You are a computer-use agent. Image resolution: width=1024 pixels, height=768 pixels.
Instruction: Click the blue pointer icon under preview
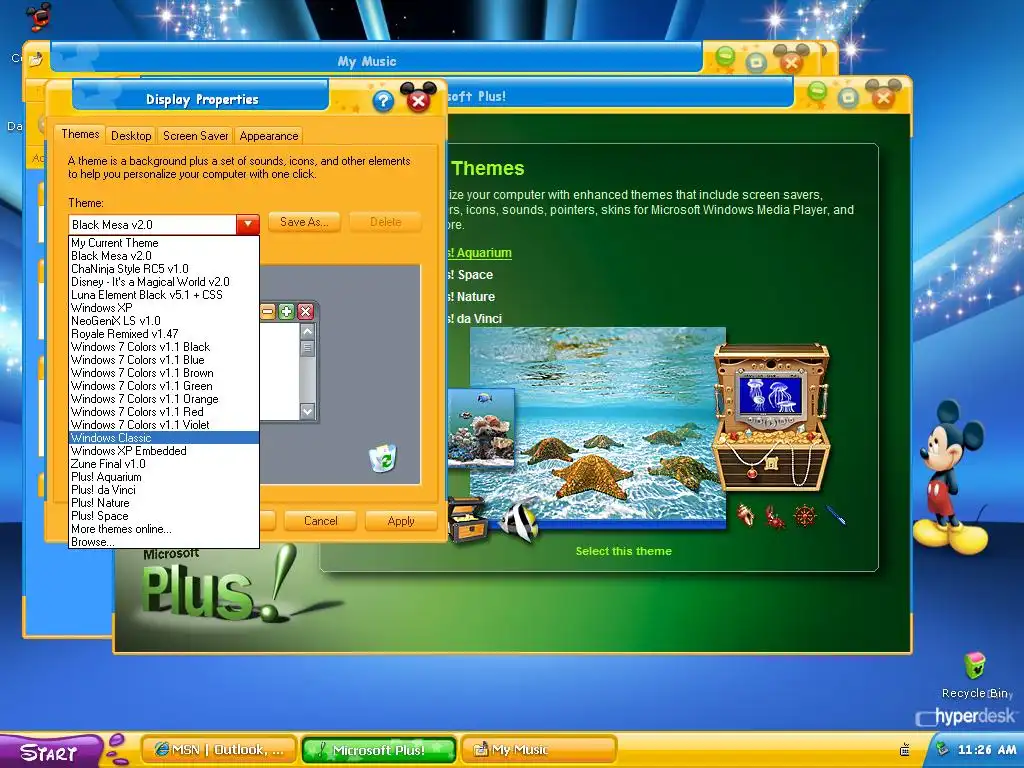[836, 515]
